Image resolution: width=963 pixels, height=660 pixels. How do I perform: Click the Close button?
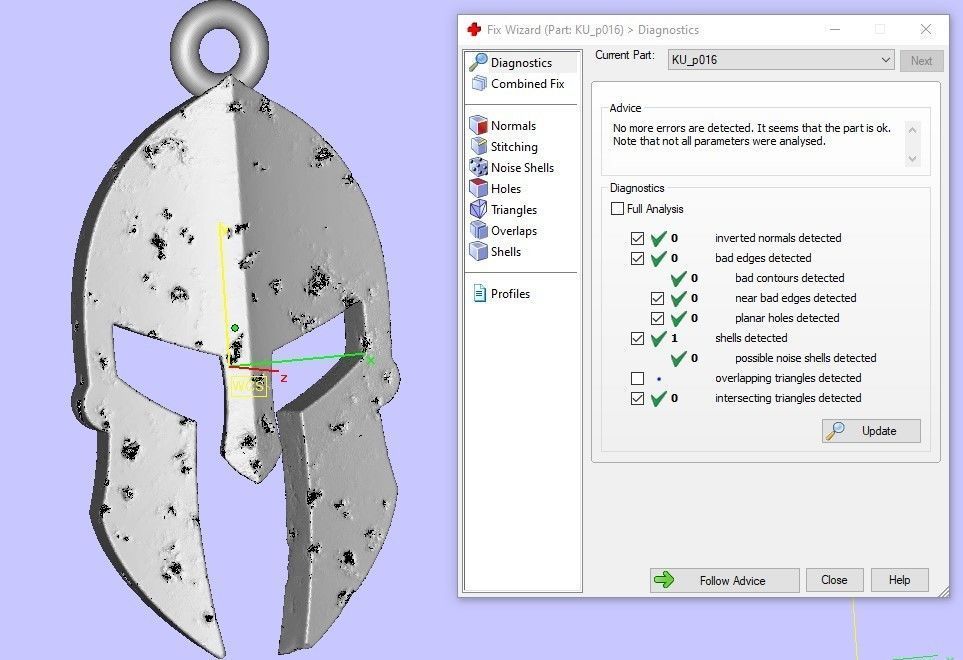(x=835, y=580)
